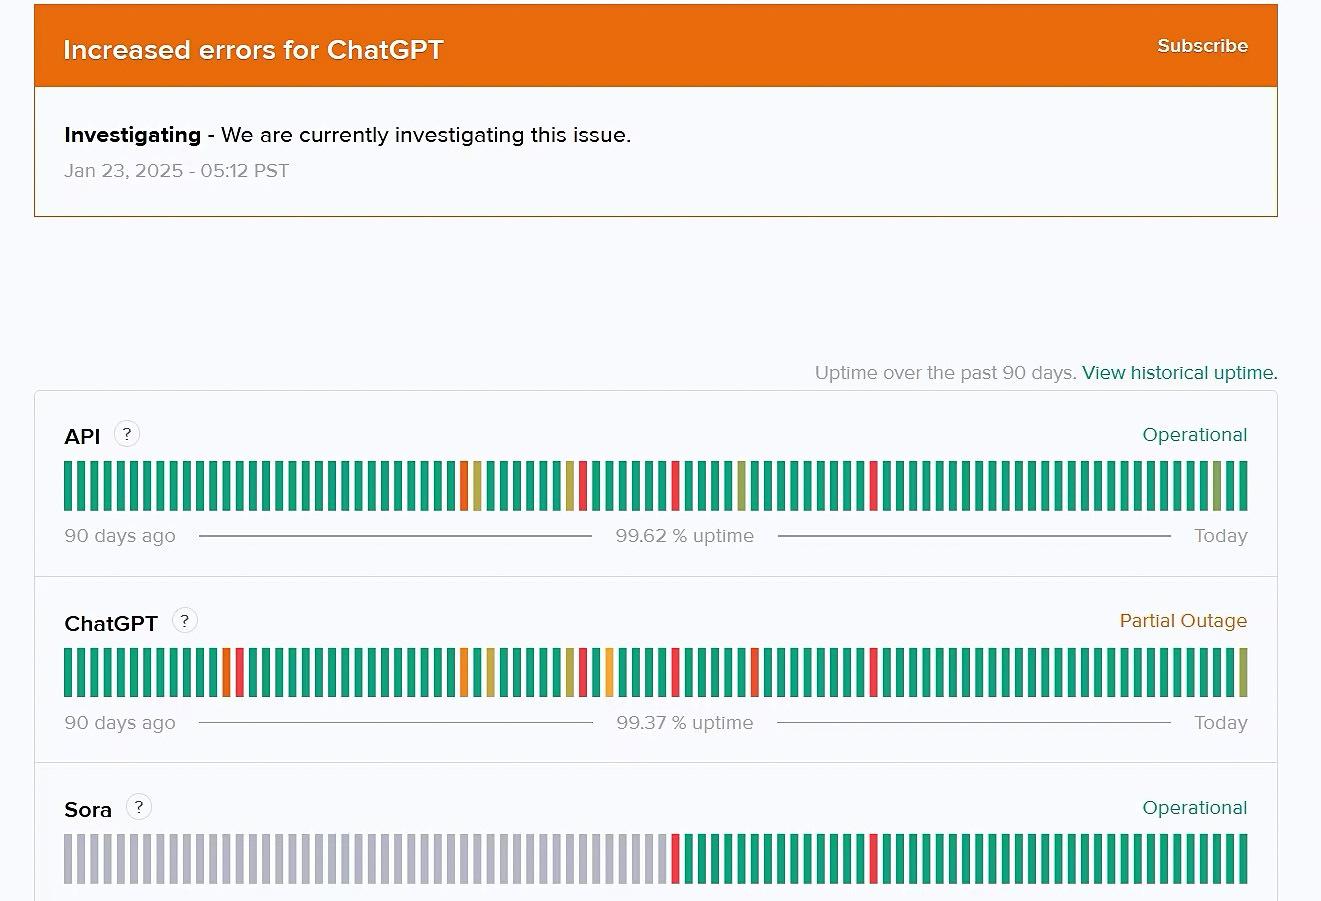
Task: Open the help icon next to ChatGPT
Action: point(185,621)
